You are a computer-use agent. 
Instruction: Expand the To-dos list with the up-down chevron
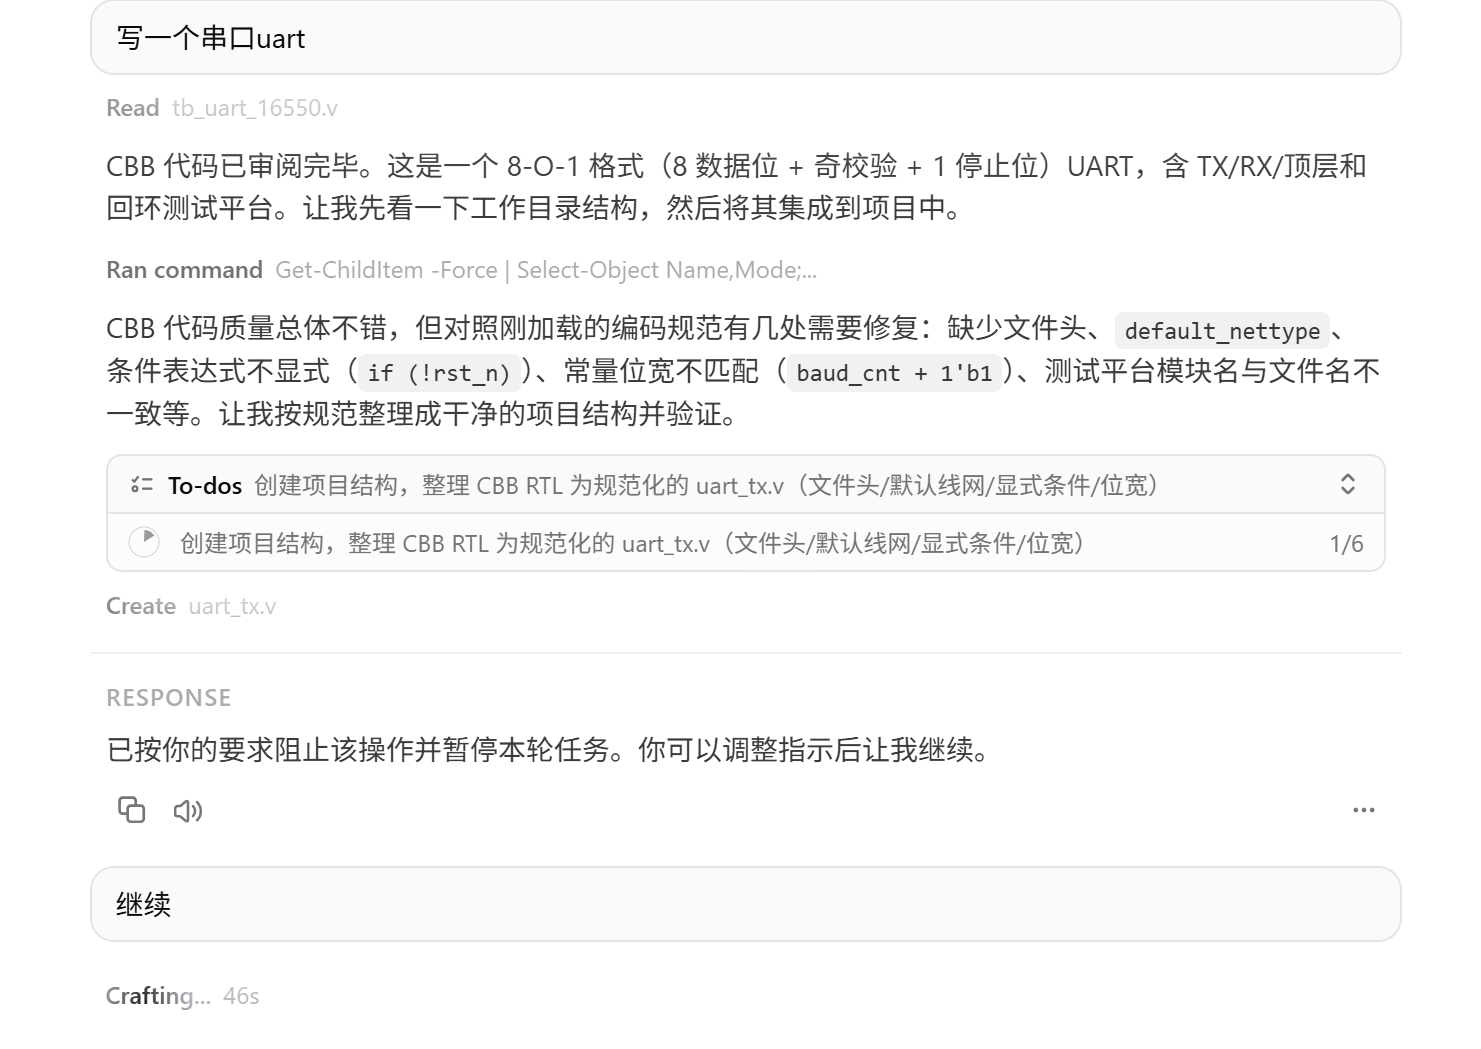pos(1348,484)
